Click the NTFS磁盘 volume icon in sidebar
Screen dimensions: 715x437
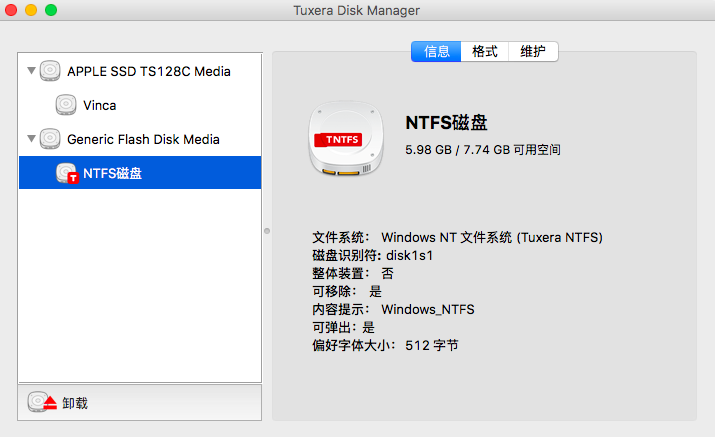coord(67,173)
